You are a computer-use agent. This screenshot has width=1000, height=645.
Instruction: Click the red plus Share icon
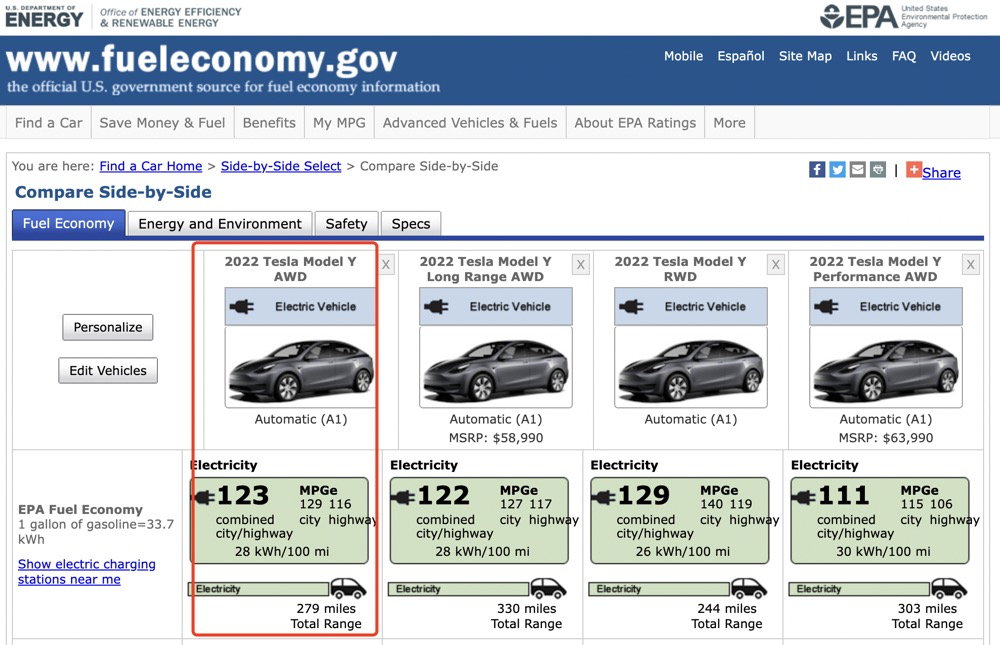point(913,170)
